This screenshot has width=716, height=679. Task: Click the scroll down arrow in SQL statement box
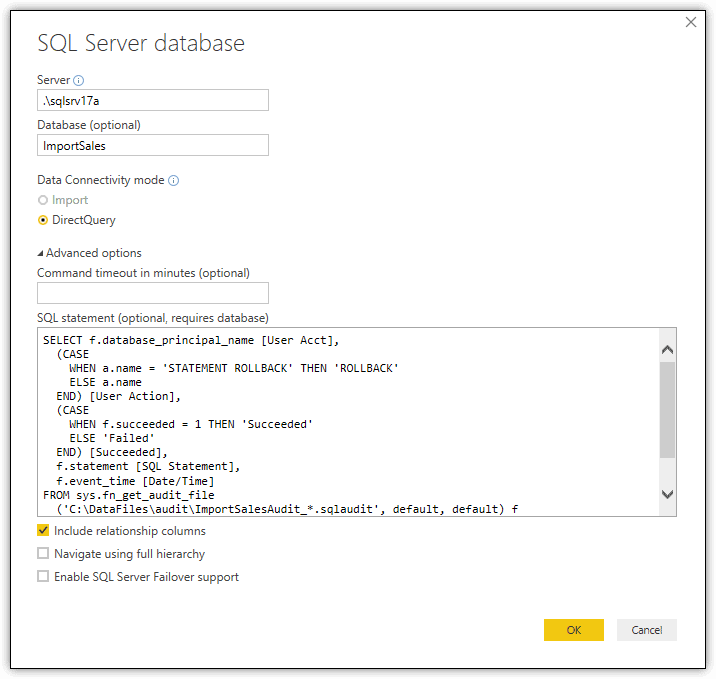point(667,494)
